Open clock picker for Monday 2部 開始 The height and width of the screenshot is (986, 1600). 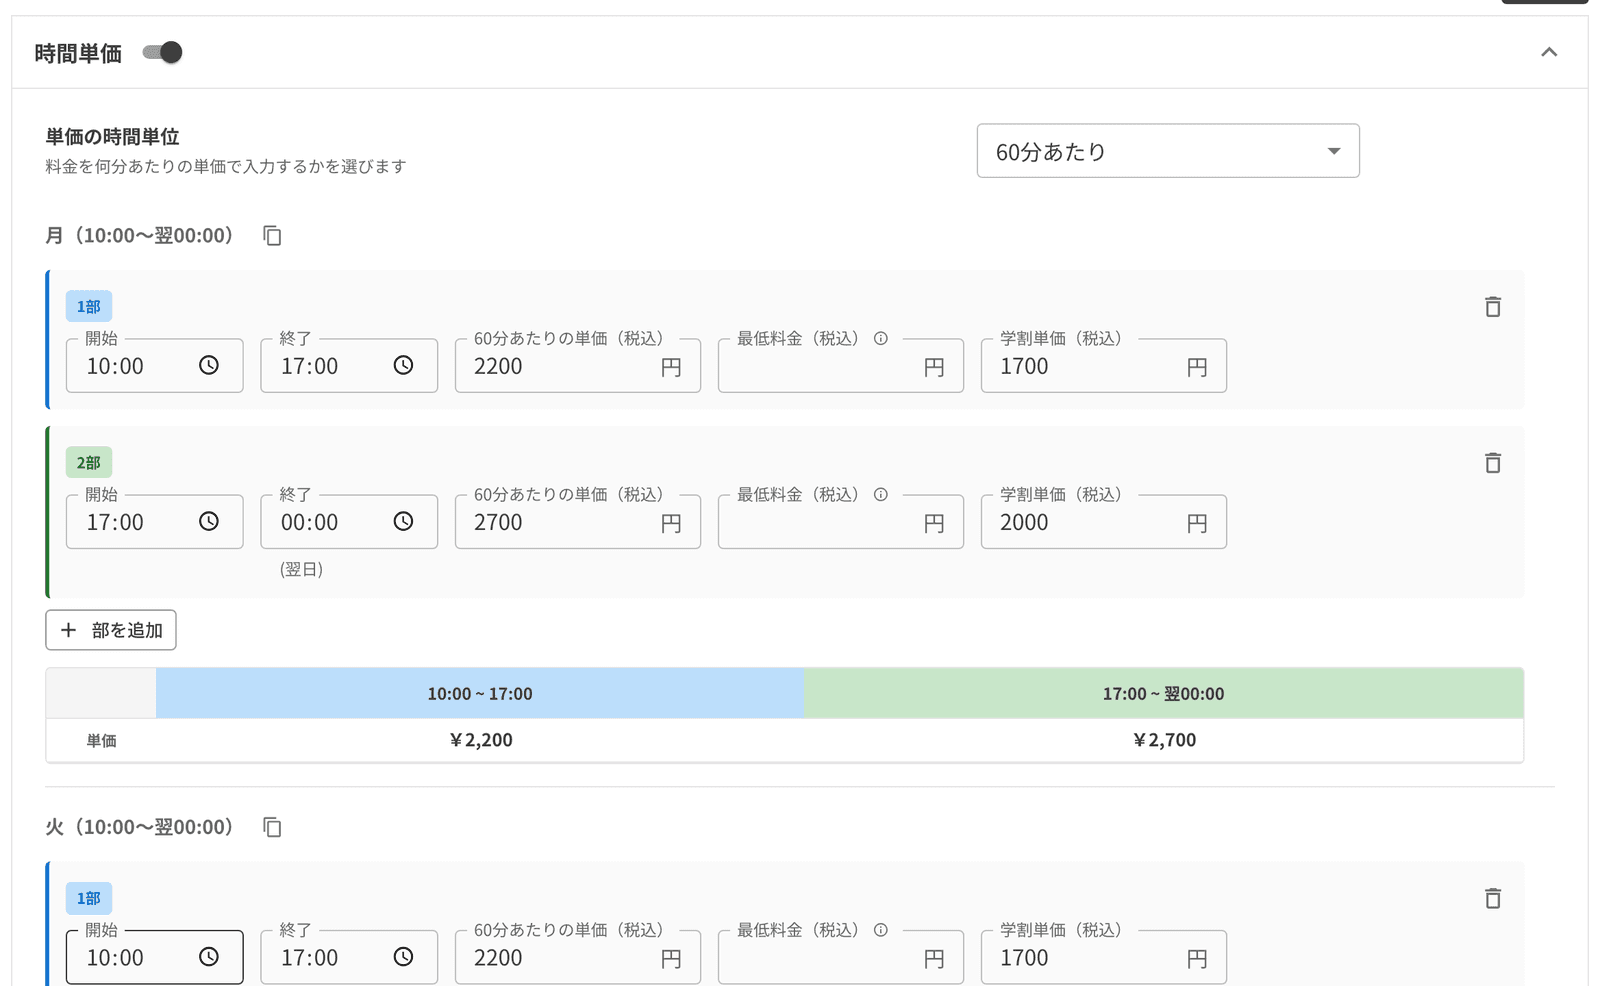pos(209,522)
